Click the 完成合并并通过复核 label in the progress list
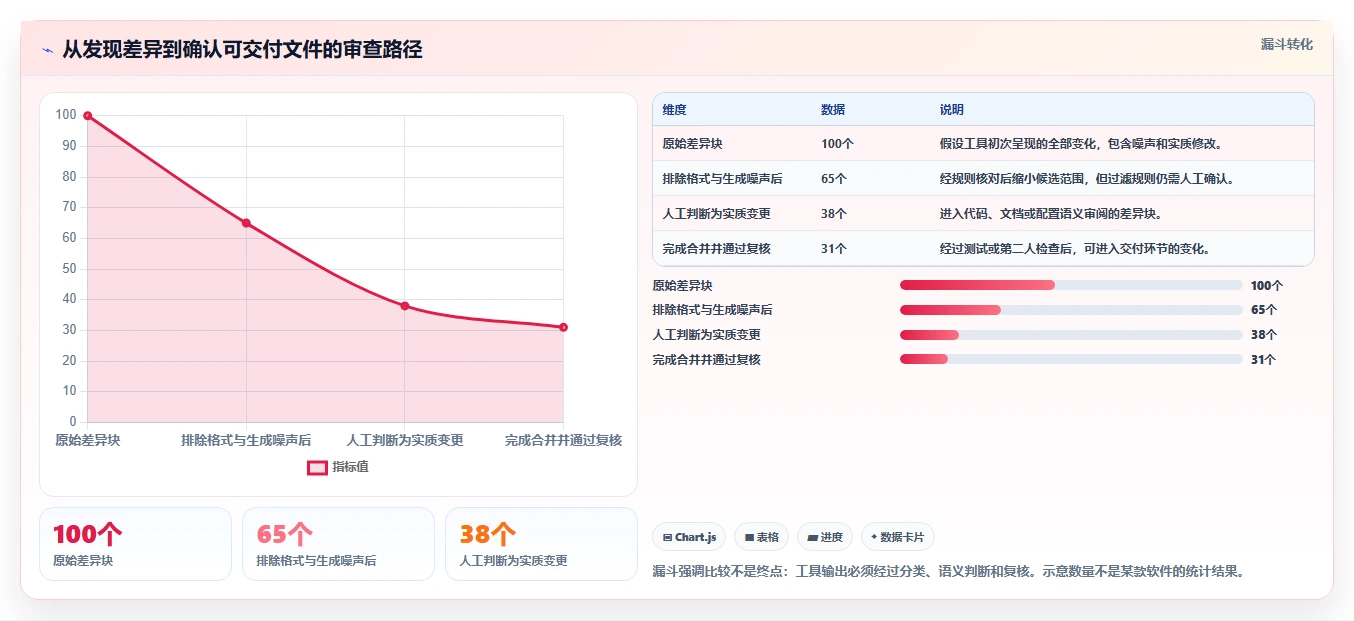This screenshot has height=621, width=1354. point(706,359)
